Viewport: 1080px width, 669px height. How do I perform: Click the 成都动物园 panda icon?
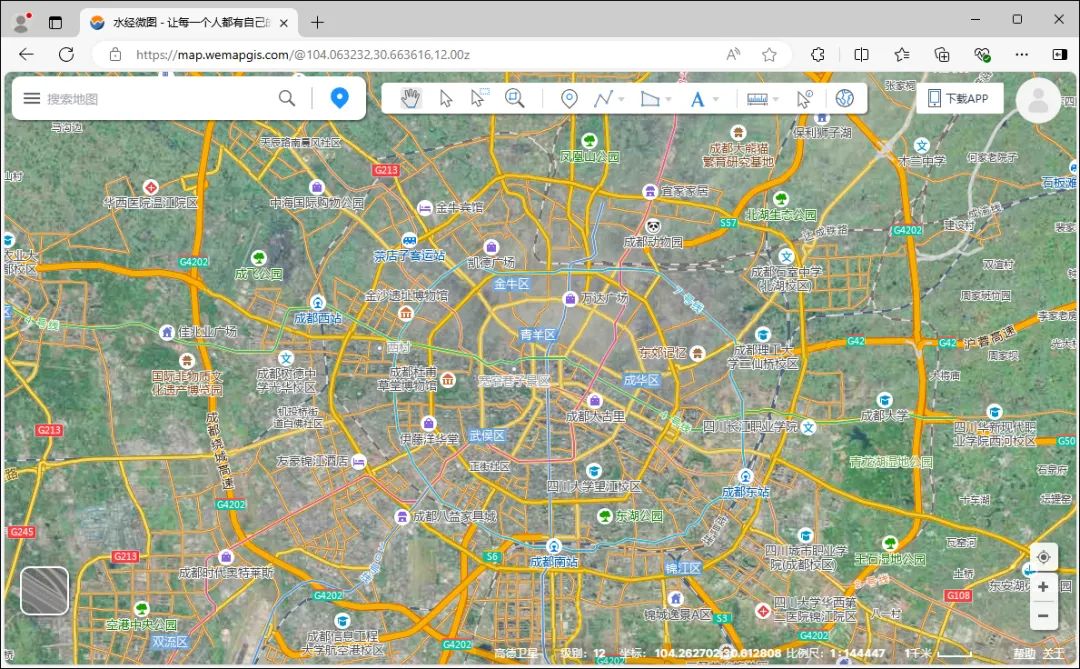[x=653, y=226]
